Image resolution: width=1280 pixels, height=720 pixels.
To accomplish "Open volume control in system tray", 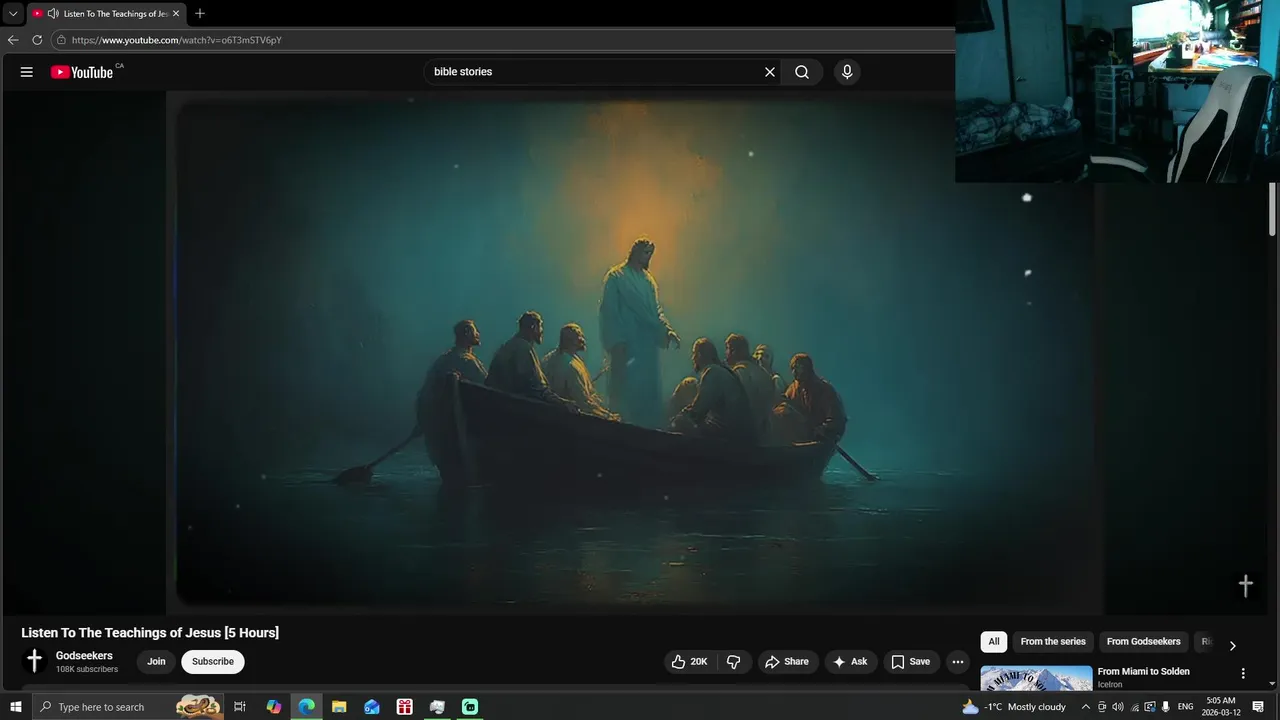I will click(x=1118, y=707).
